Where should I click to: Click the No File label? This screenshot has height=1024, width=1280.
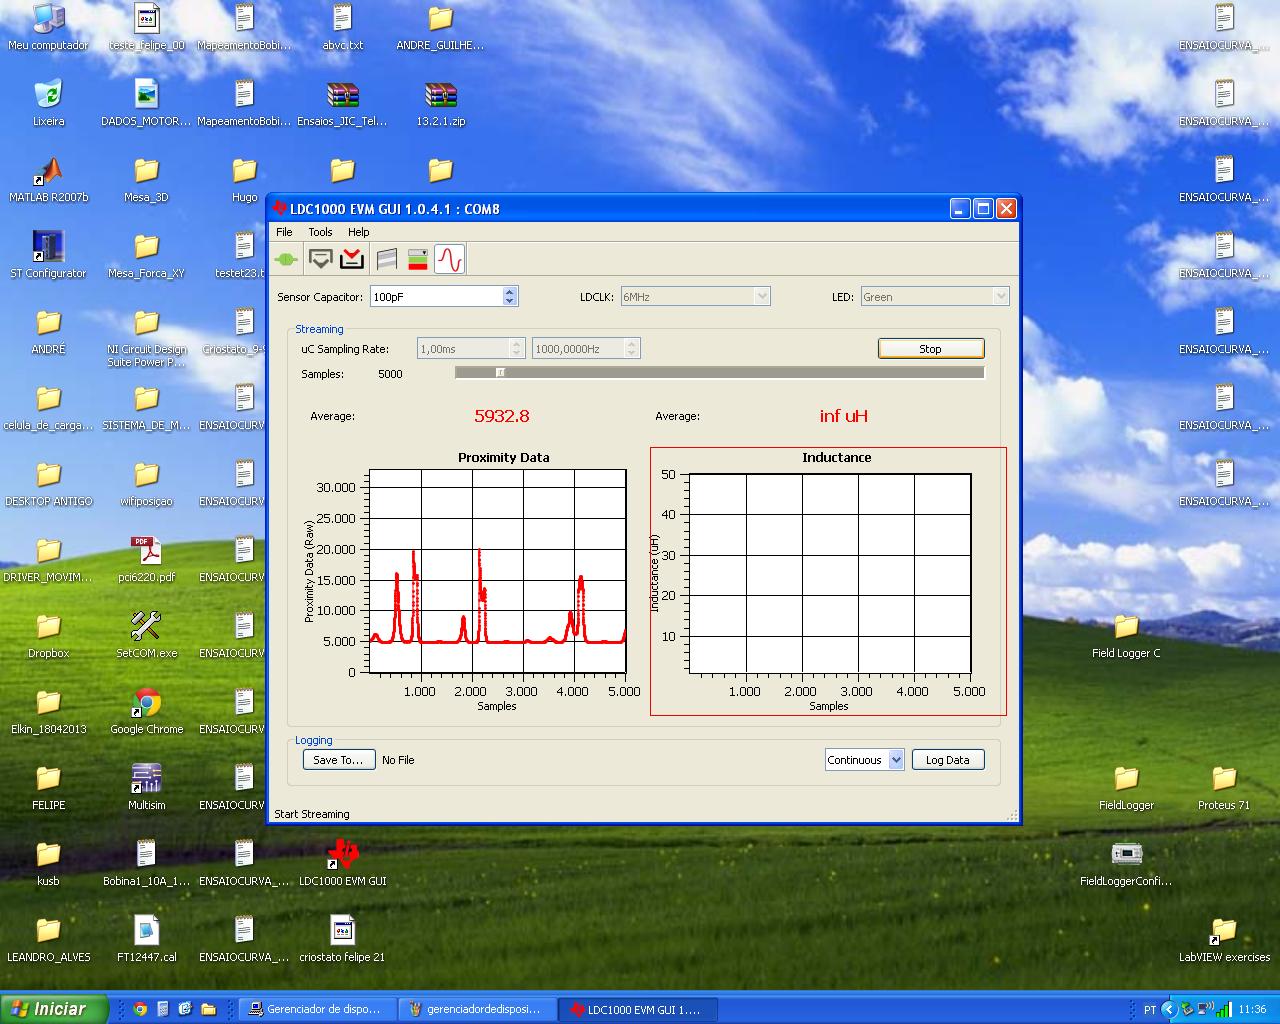point(398,760)
